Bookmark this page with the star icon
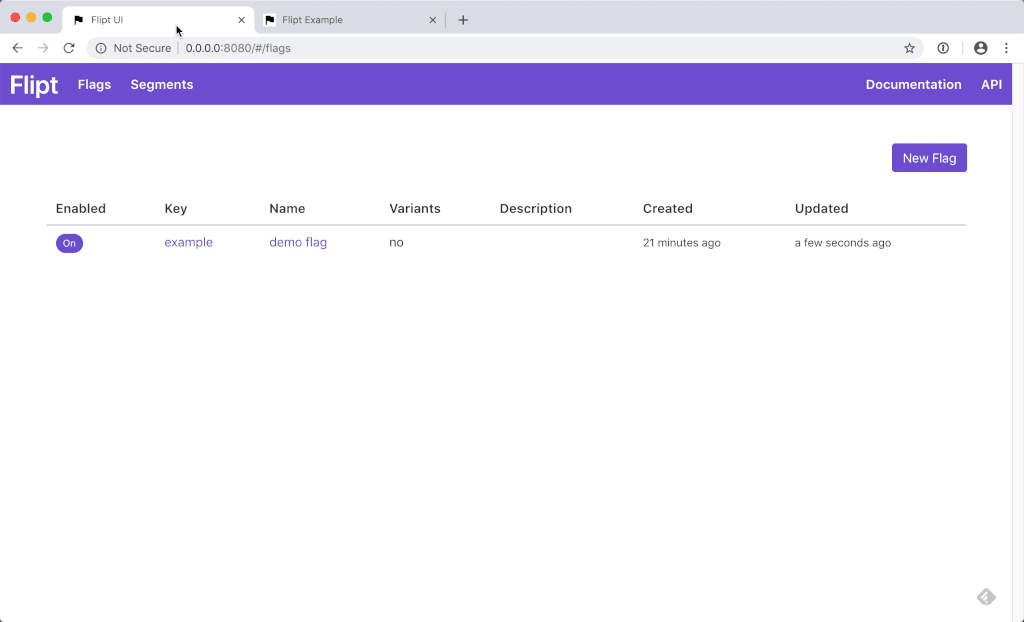The width and height of the screenshot is (1024, 622). pos(909,48)
